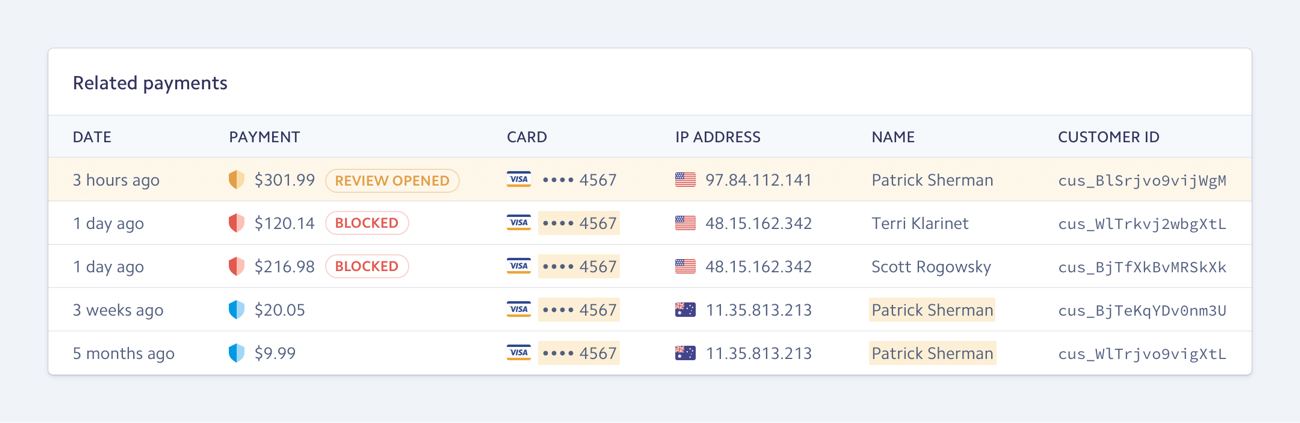Click the Visa card icon in the 3 hours ago row

(x=518, y=180)
